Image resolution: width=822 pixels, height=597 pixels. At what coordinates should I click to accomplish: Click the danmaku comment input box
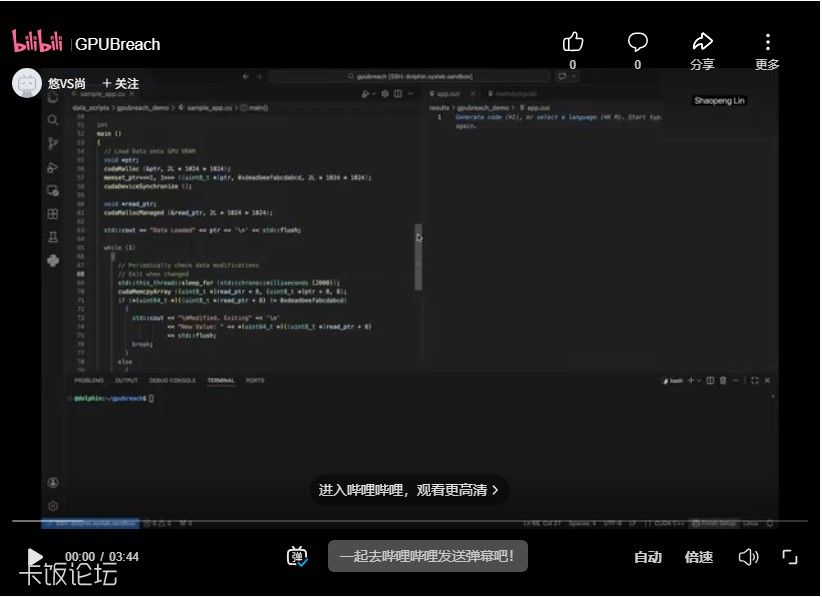point(427,556)
